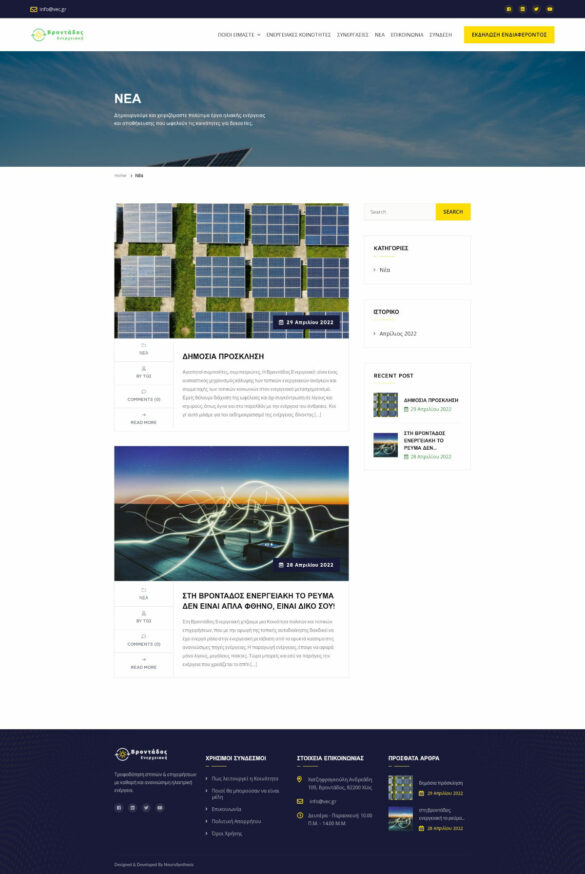Select the Νέα category in sidebar
The width and height of the screenshot is (585, 874).
[384, 270]
